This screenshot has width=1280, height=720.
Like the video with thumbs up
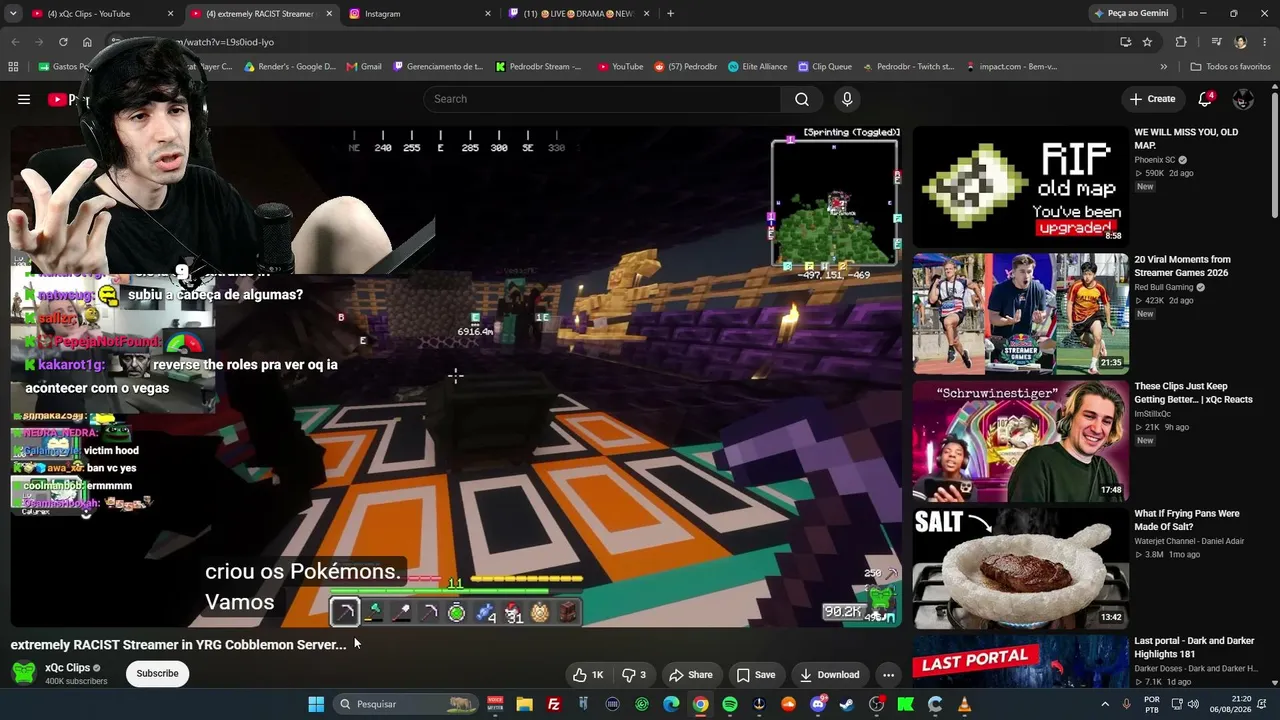click(x=588, y=675)
